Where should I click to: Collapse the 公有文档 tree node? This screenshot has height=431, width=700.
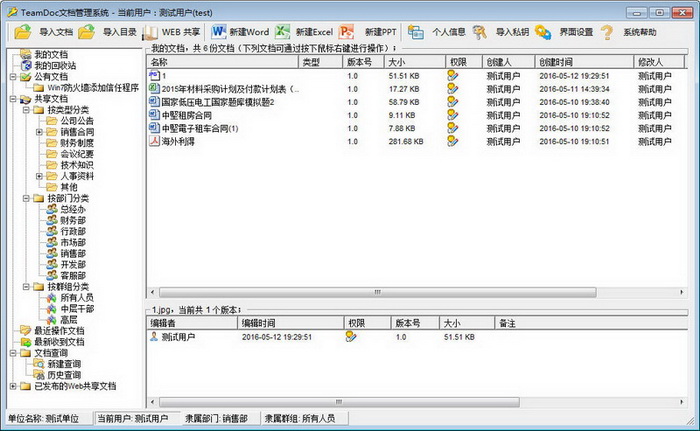[x=13, y=76]
